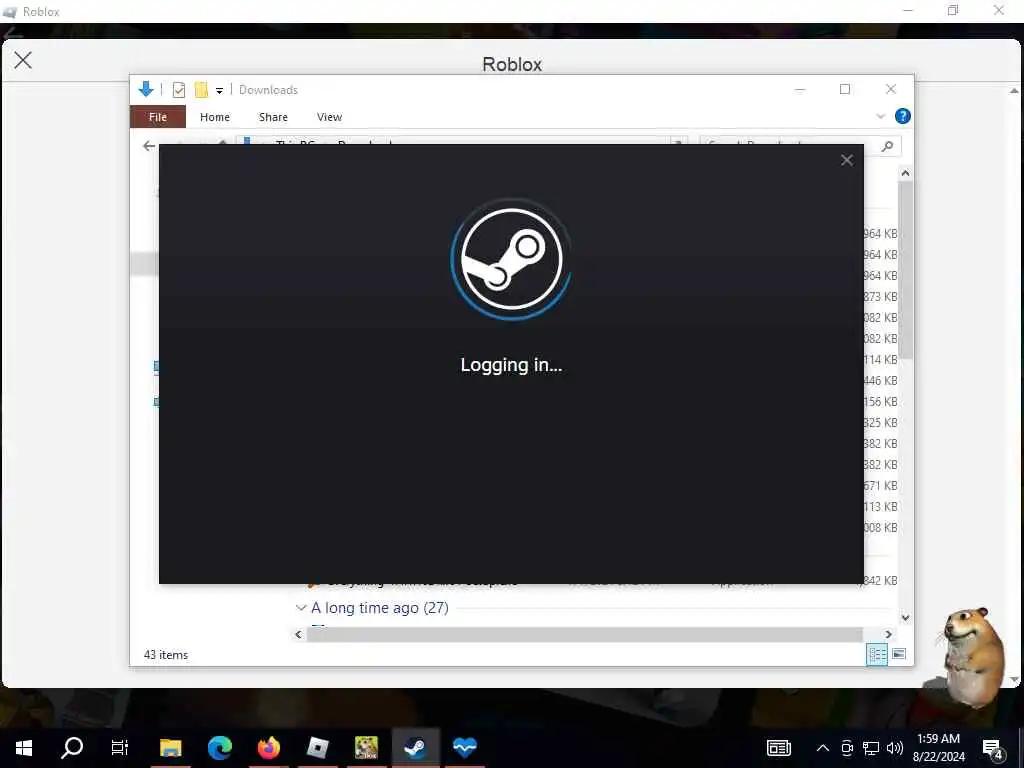Go back using Explorer back arrow

coord(149,146)
